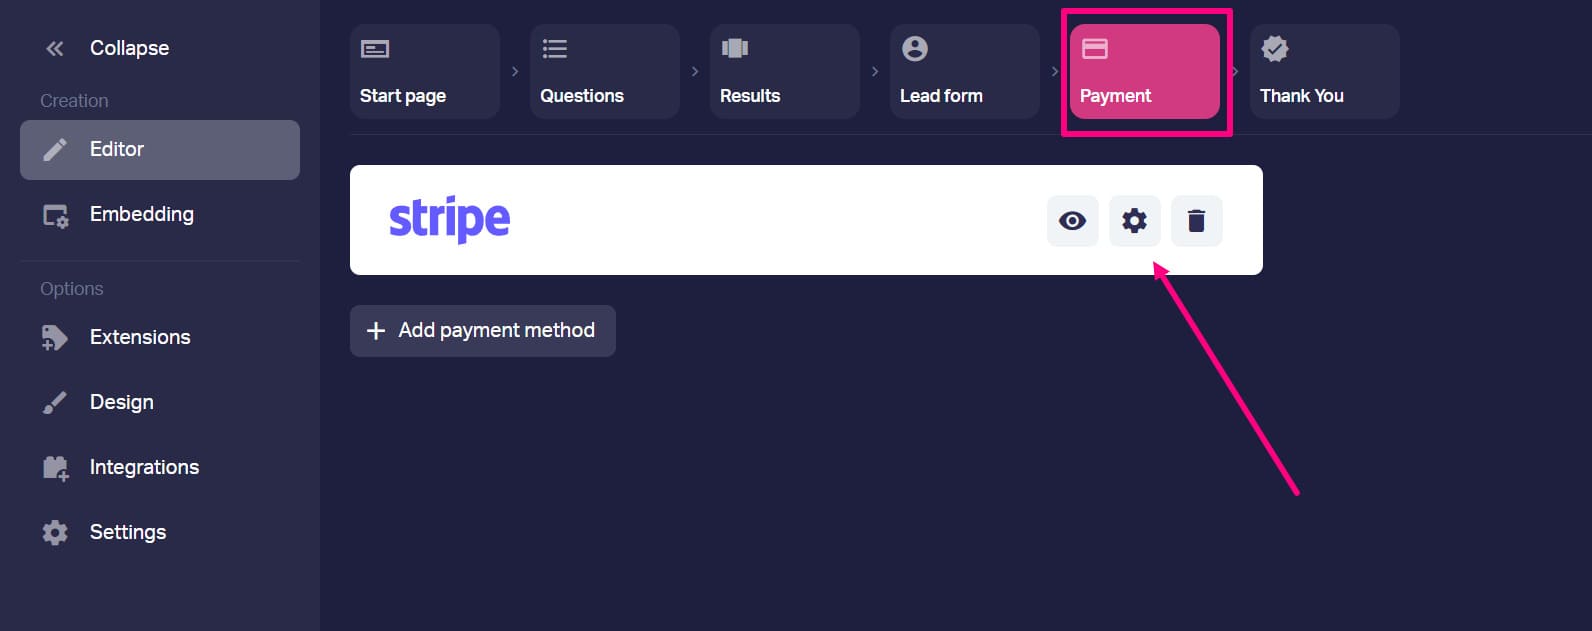Switch to the Lead form step
Image resolution: width=1592 pixels, height=631 pixels.
[x=965, y=72]
